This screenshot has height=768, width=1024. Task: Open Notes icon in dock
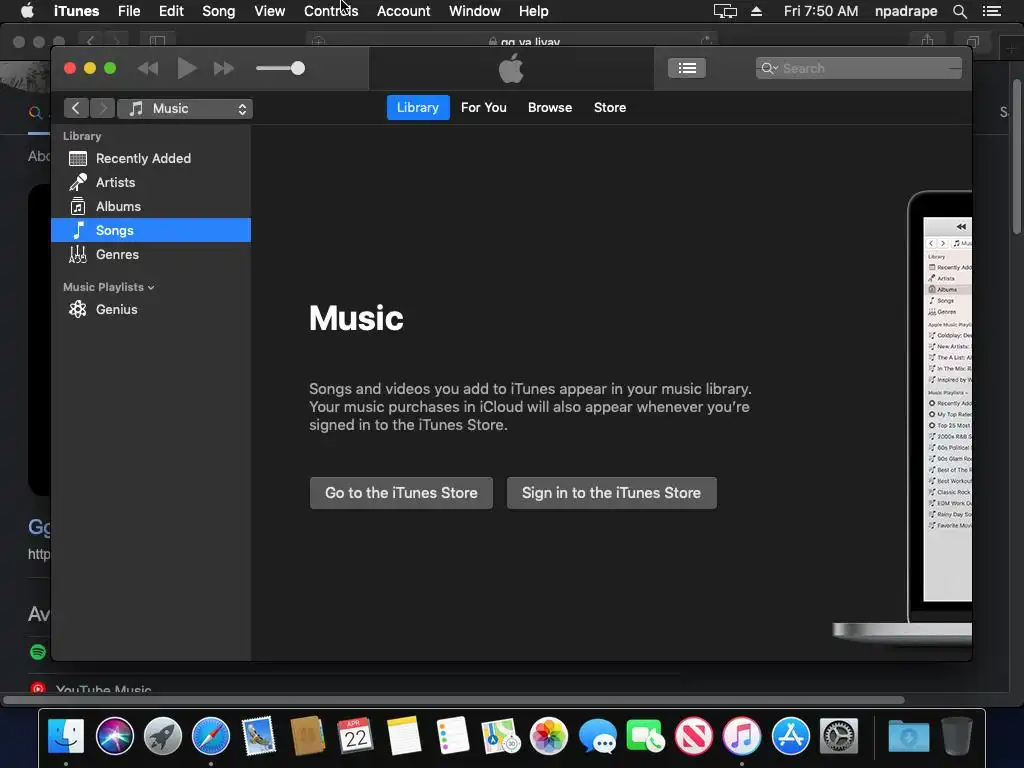coord(404,736)
